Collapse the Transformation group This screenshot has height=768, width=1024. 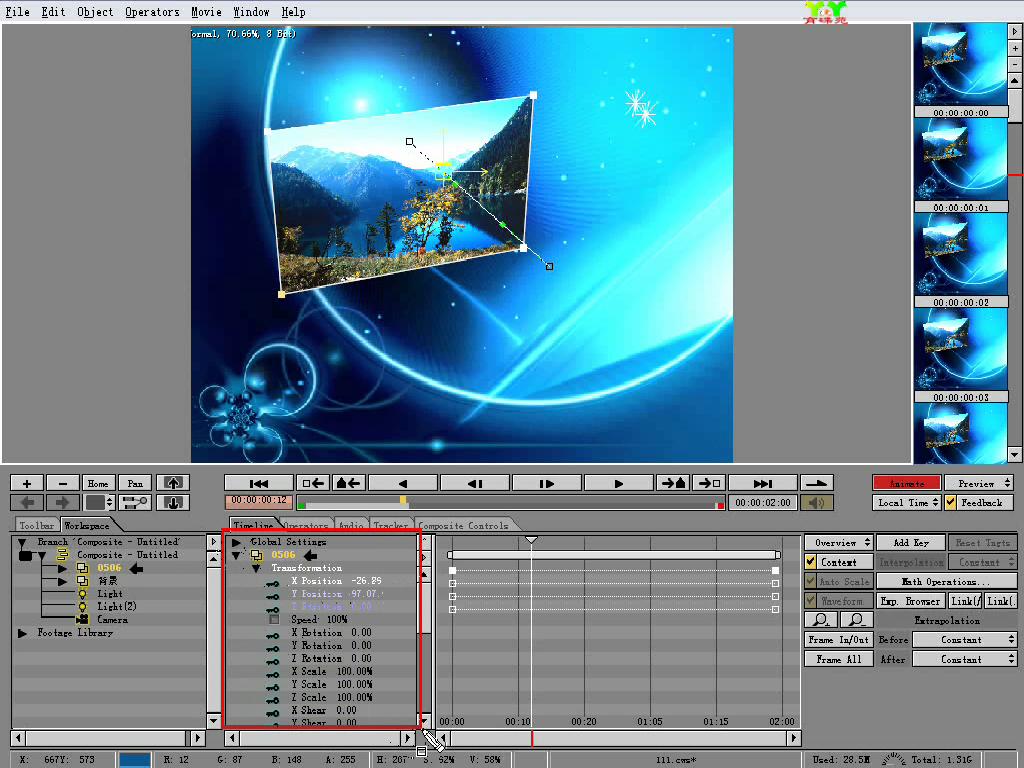click(x=257, y=568)
